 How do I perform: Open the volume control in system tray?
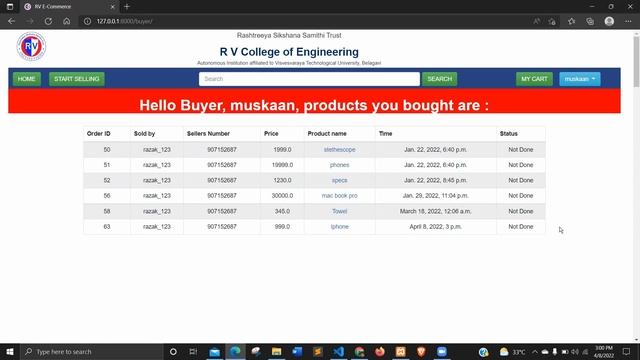[x=575, y=352]
